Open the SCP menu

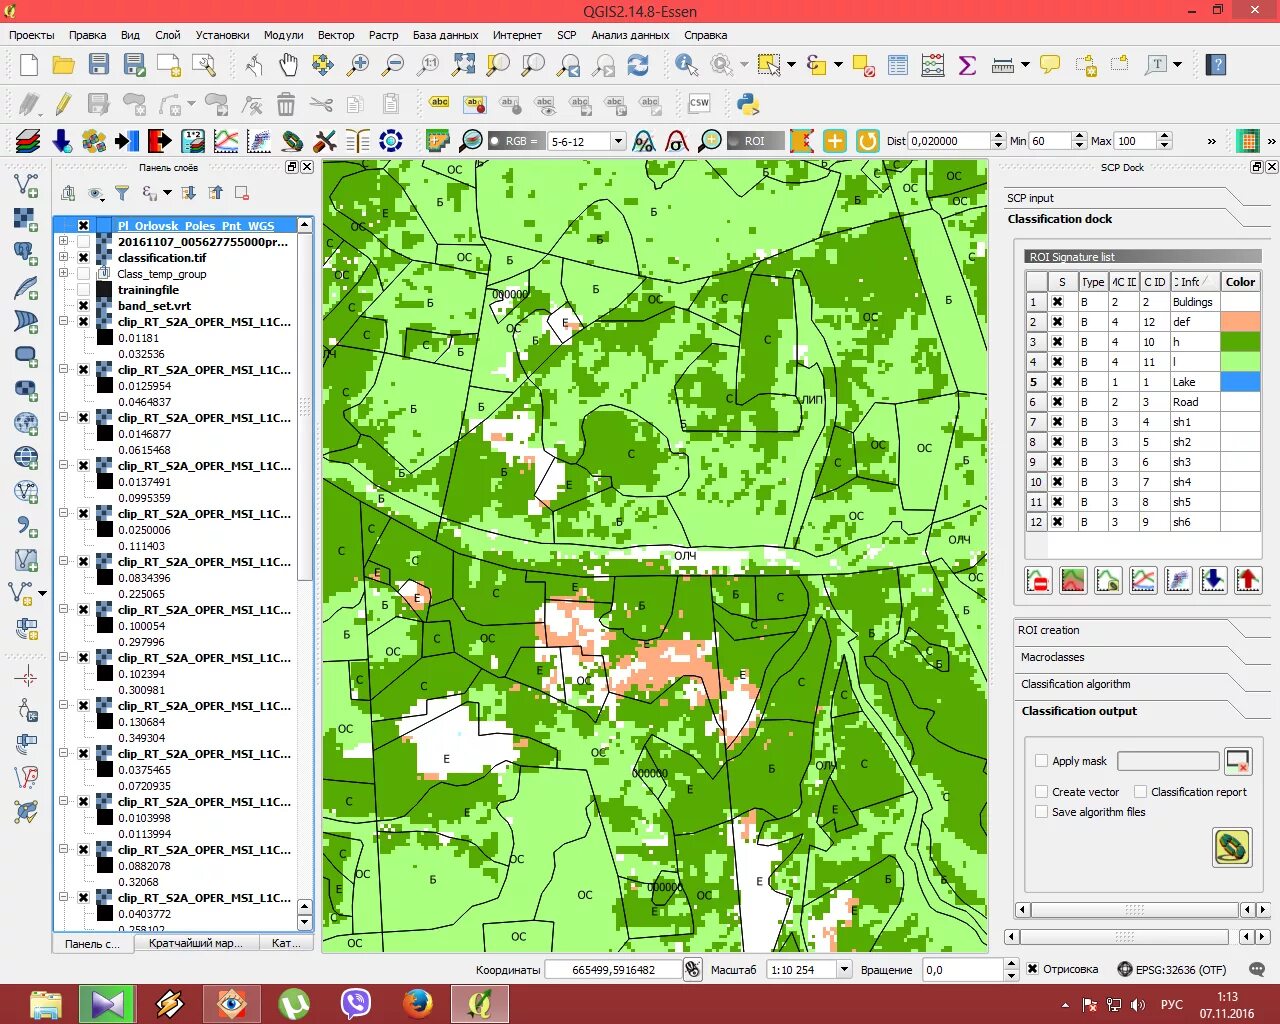pyautogui.click(x=567, y=35)
